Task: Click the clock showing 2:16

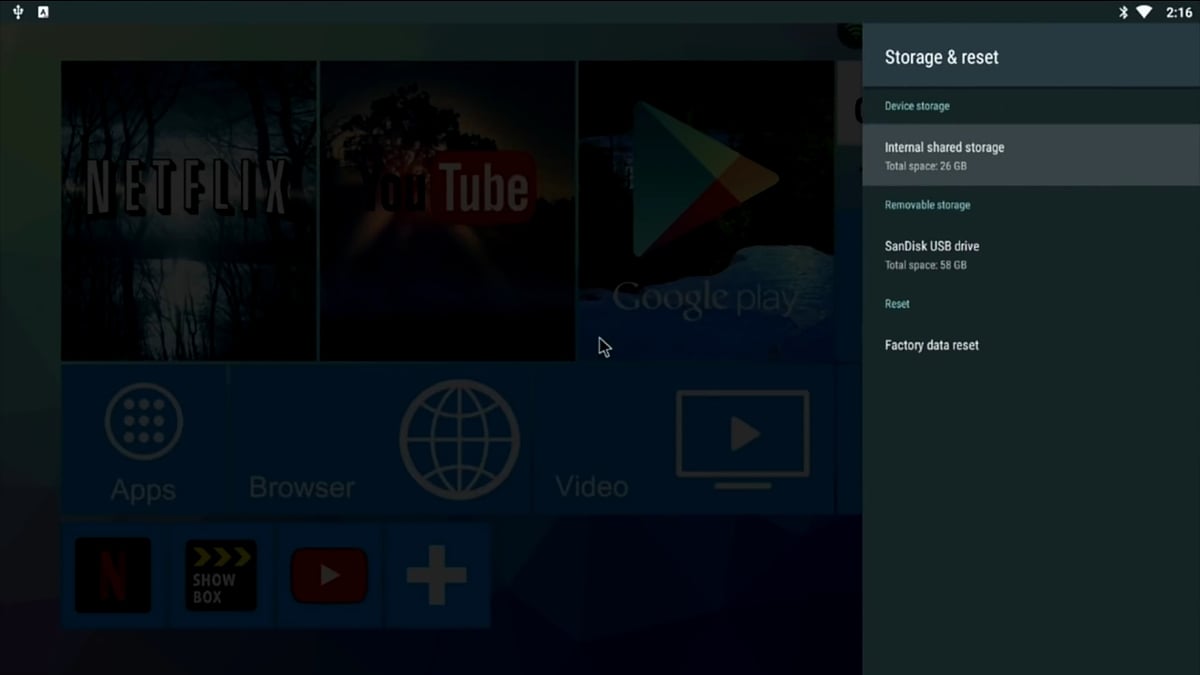Action: point(1179,12)
